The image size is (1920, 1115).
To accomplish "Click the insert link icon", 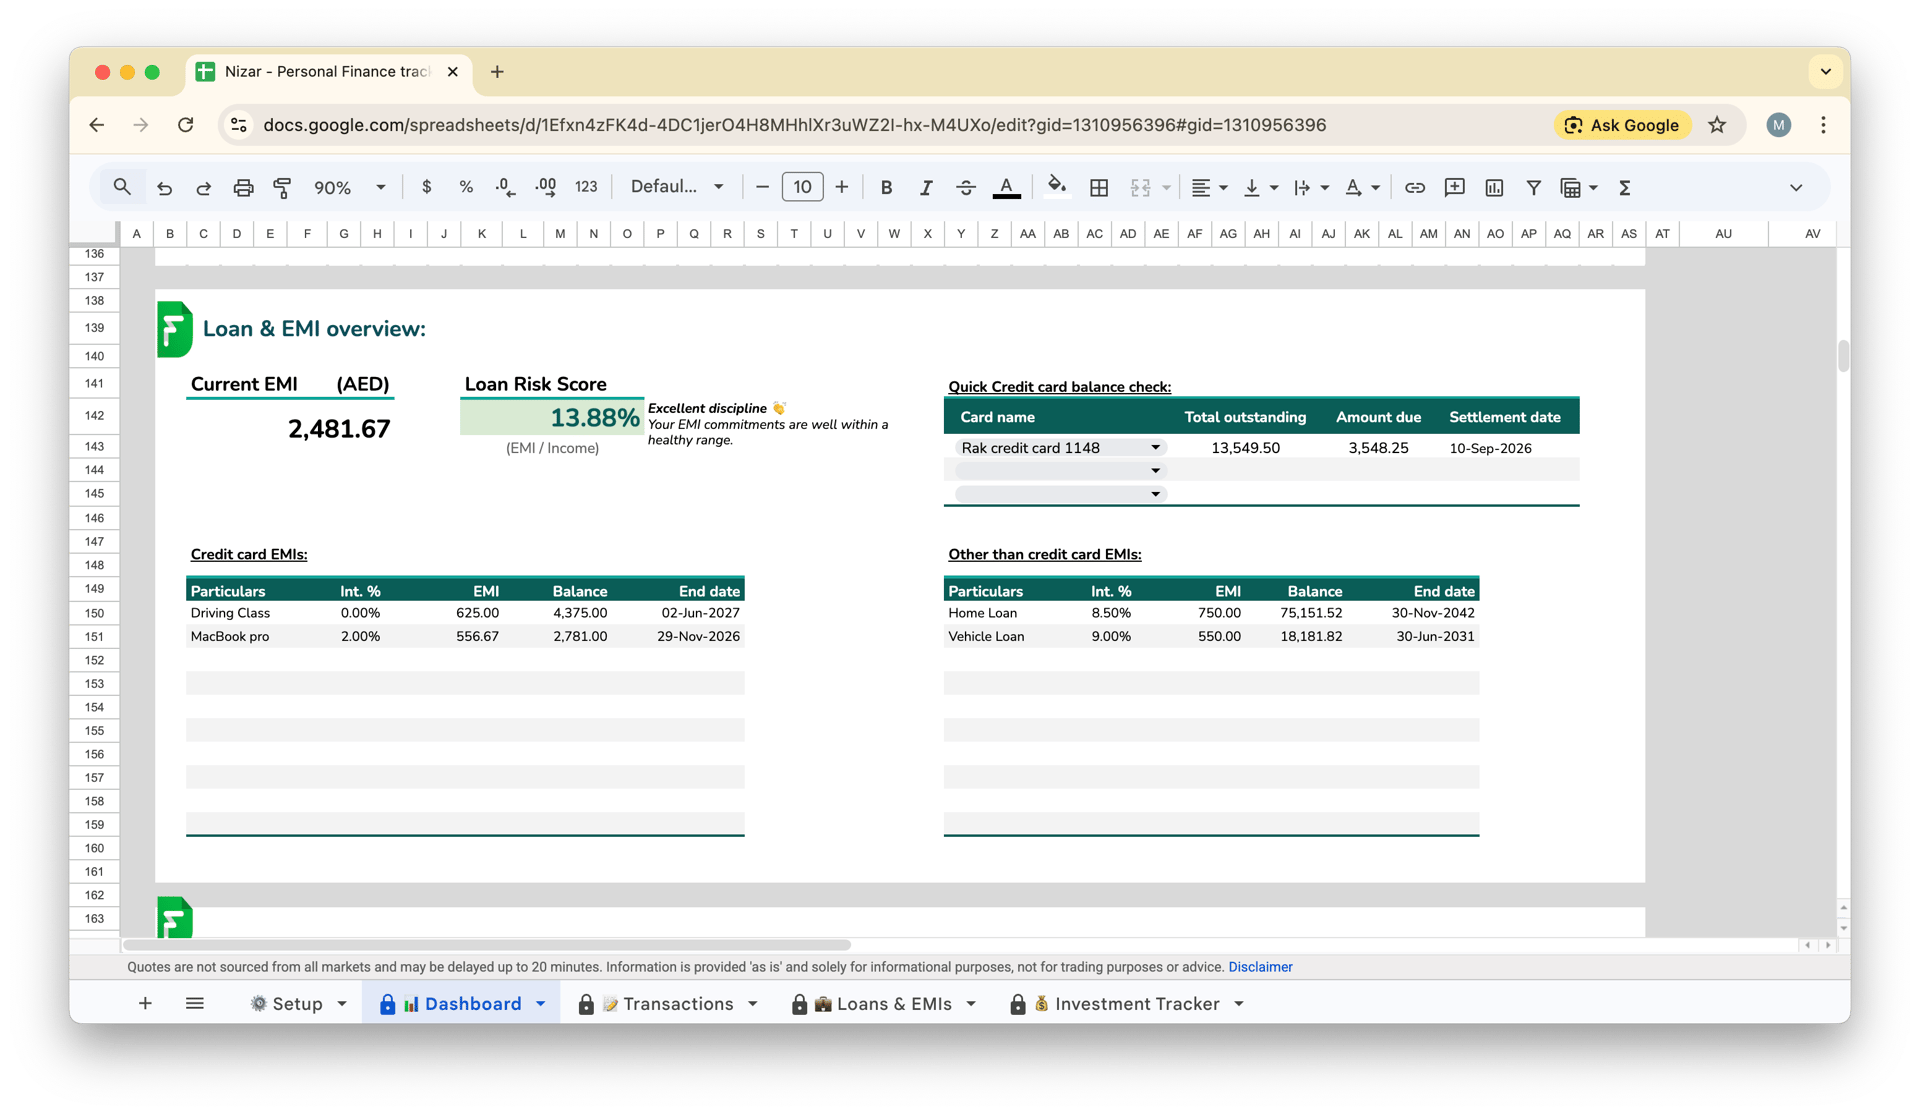I will (1414, 187).
